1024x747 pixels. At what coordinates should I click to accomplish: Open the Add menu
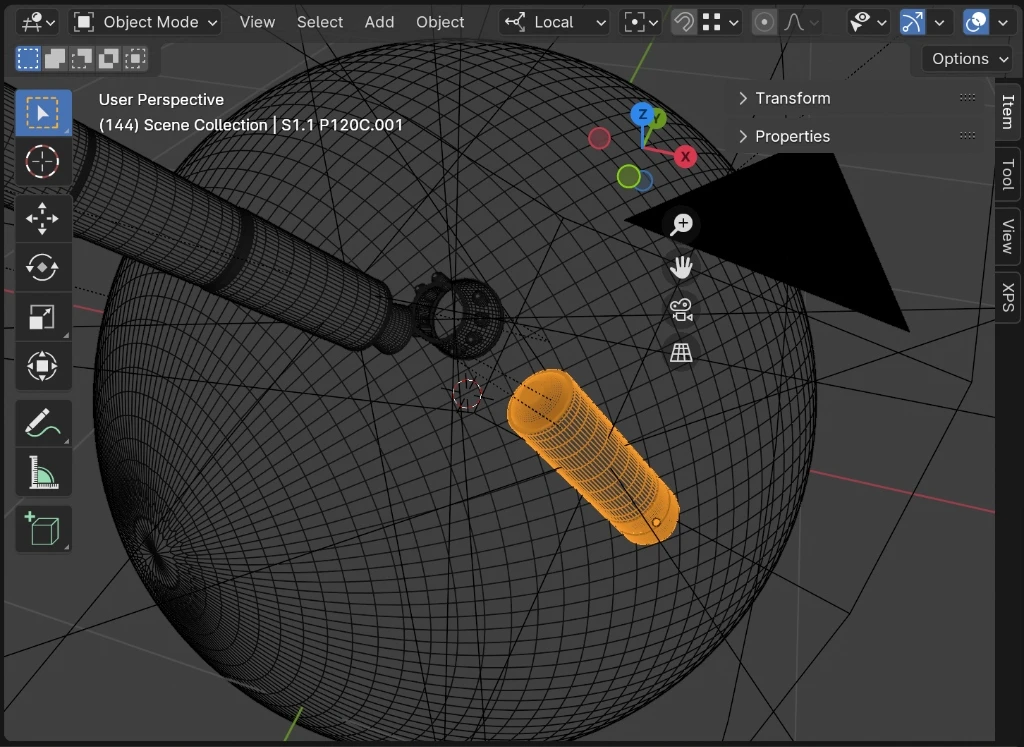[x=379, y=22]
